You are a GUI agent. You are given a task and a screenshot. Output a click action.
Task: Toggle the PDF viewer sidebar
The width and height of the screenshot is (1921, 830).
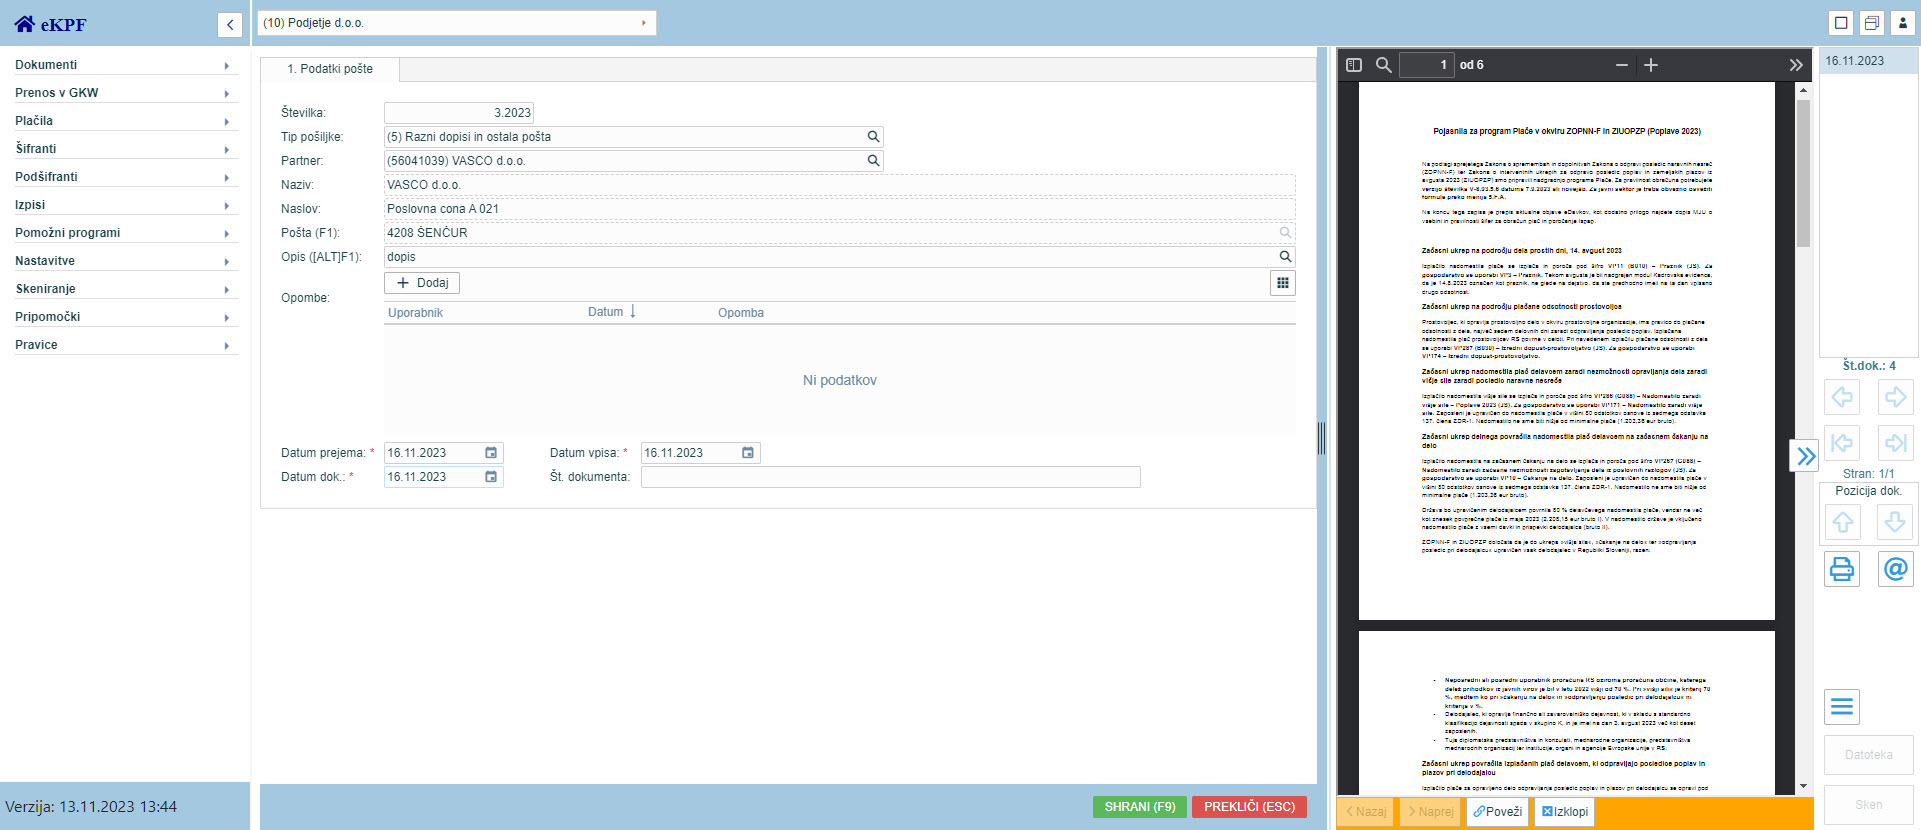coord(1354,65)
